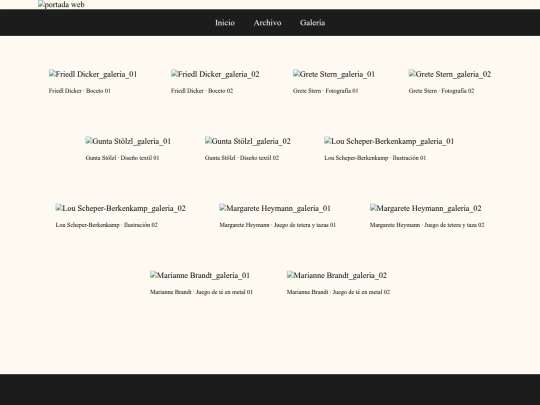Select caption 'Grete Stern · Fotografía 02'
This screenshot has width=540, height=405.
tap(441, 91)
